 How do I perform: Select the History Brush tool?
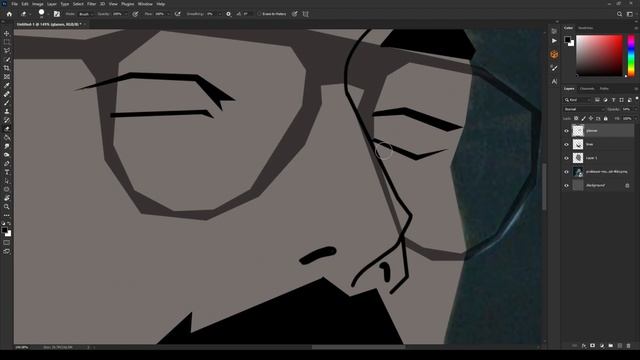pos(7,120)
